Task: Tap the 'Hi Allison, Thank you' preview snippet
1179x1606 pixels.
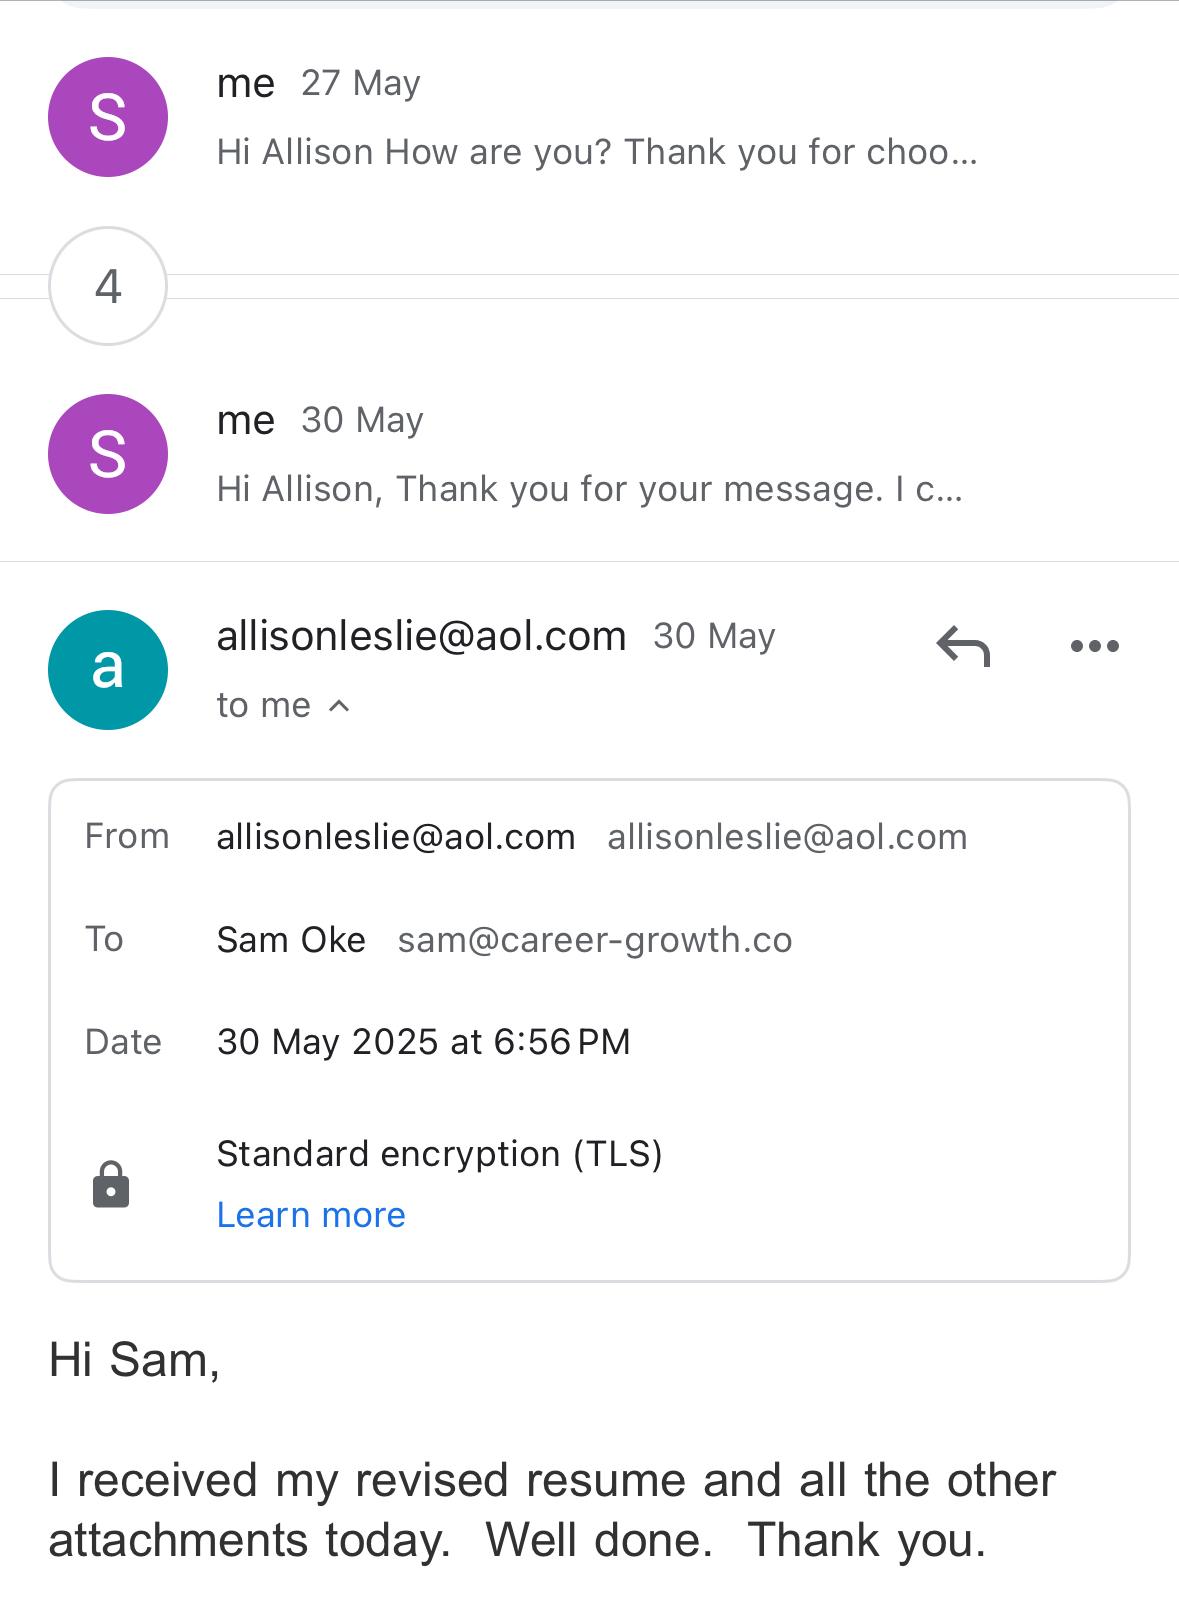Action: point(589,489)
